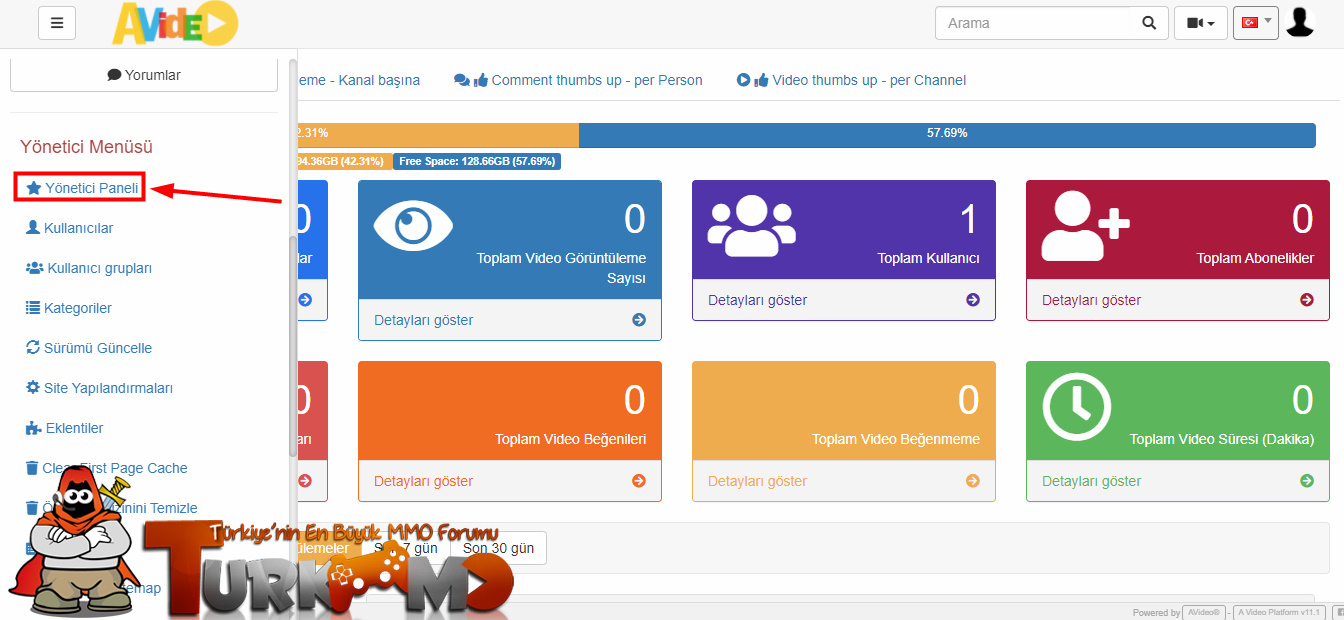Click the AVideo logo
Image resolution: width=1344 pixels, height=620 pixels.
point(175,23)
